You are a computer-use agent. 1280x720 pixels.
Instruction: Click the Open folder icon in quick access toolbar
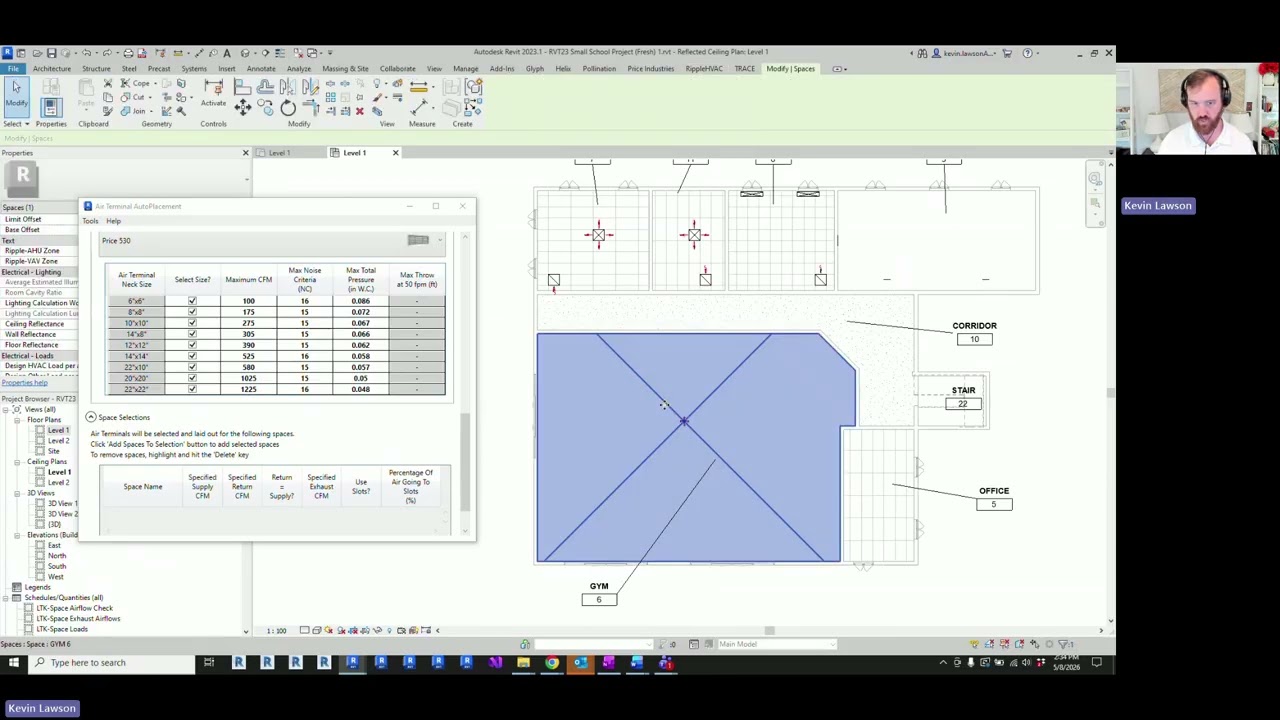[37, 53]
